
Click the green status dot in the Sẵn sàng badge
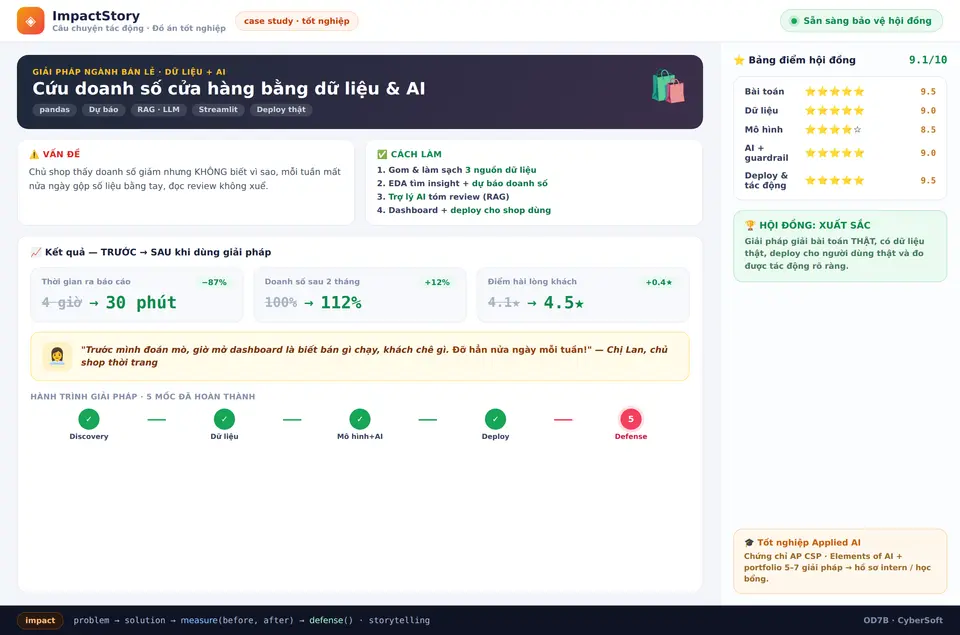pyautogui.click(x=794, y=21)
